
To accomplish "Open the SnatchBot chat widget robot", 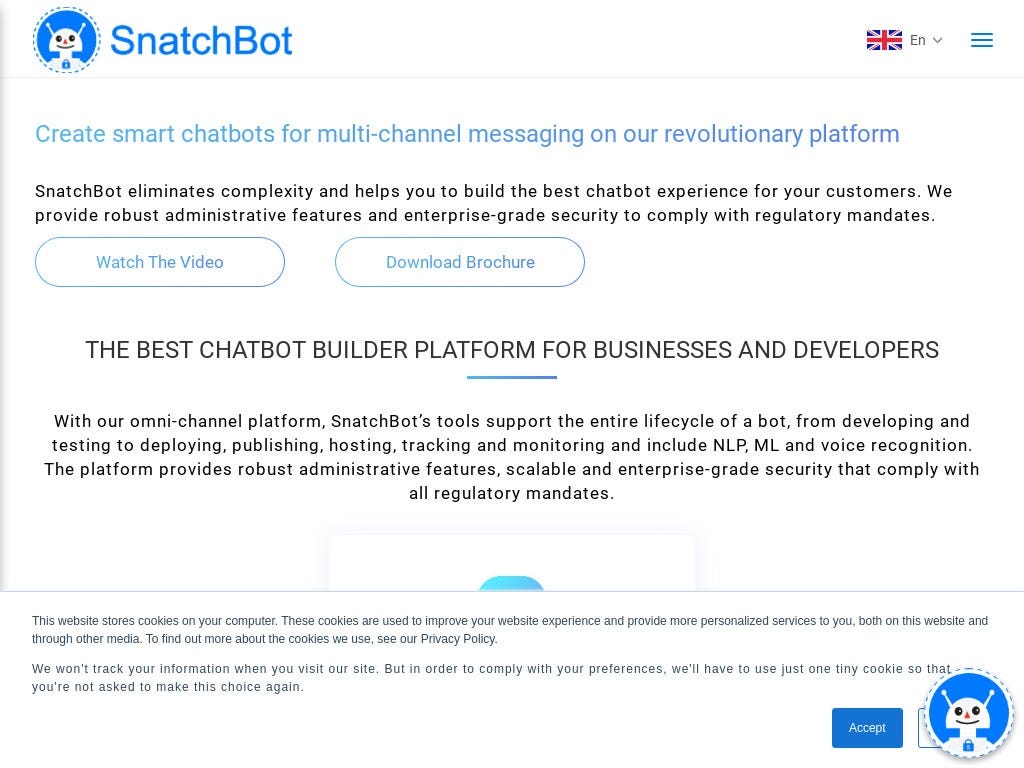I will (x=968, y=713).
